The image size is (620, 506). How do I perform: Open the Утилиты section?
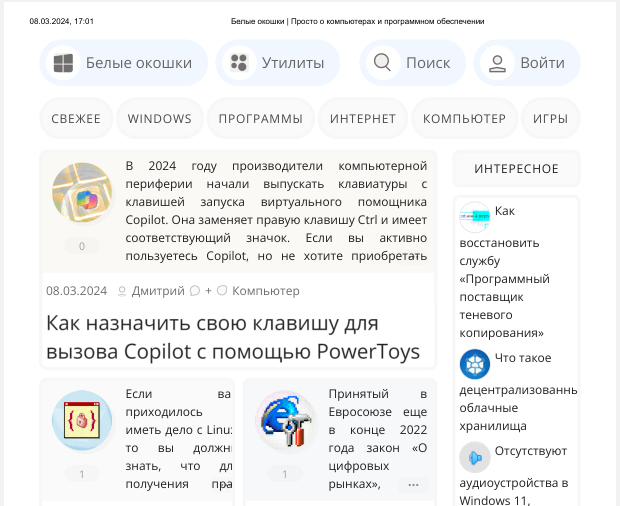(278, 63)
